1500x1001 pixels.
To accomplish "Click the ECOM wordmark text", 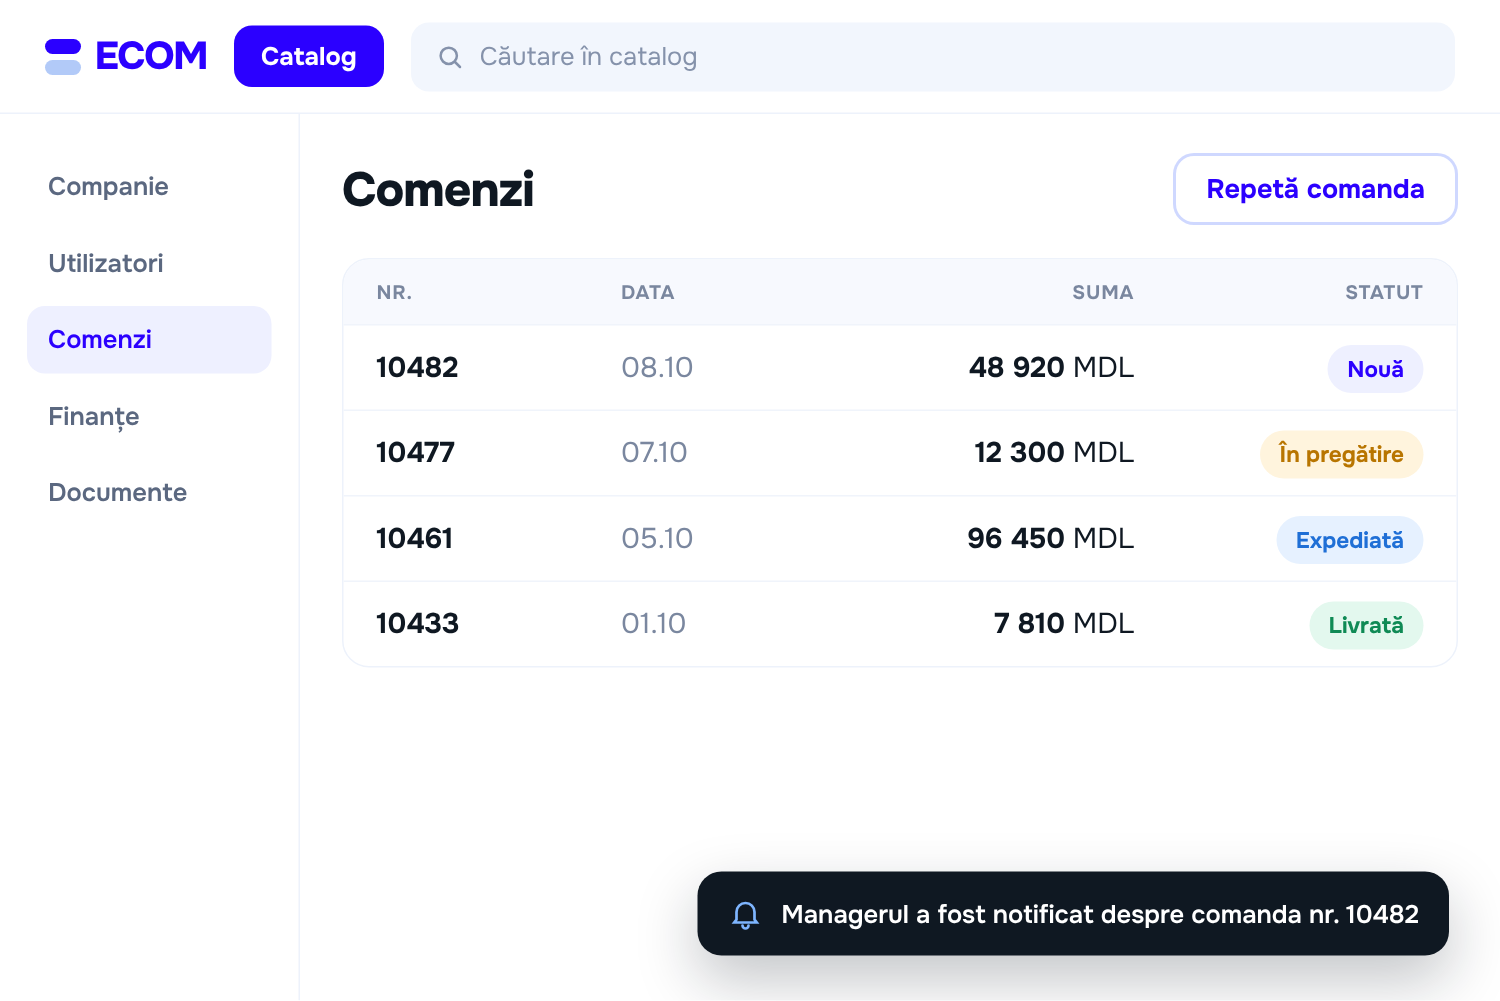I will pyautogui.click(x=151, y=57).
